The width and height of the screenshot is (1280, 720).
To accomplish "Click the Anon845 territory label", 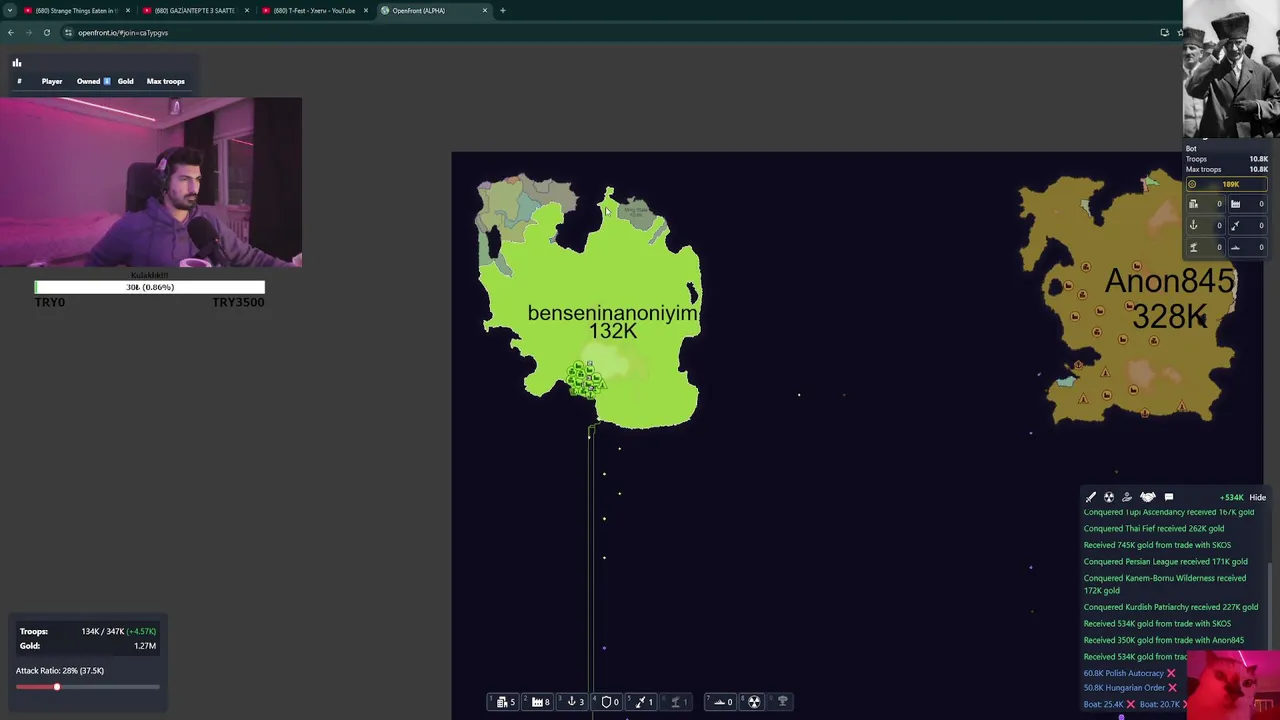I will [x=1169, y=298].
